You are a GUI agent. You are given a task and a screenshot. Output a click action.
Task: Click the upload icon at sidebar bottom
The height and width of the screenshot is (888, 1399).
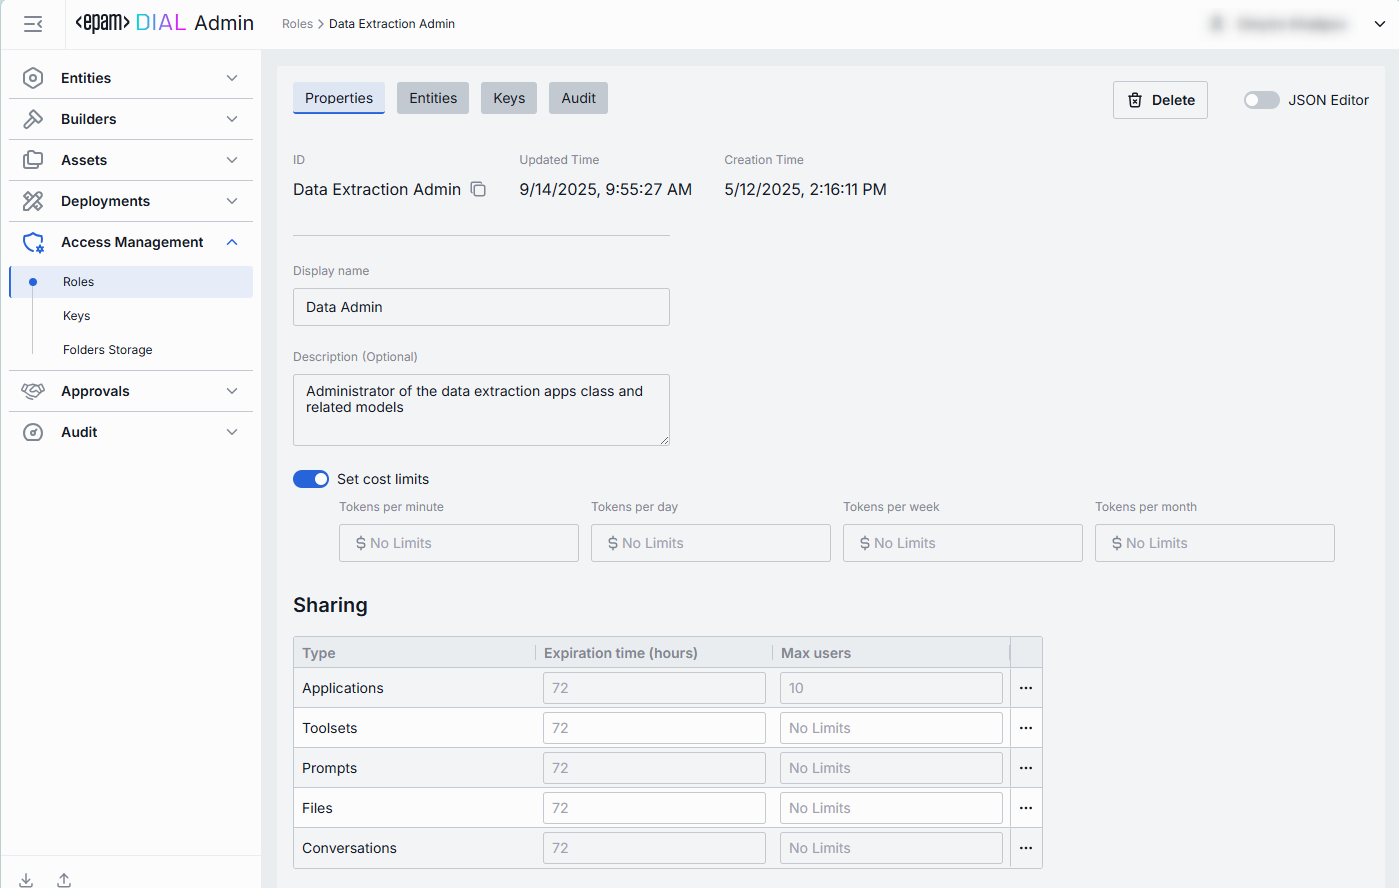click(64, 880)
